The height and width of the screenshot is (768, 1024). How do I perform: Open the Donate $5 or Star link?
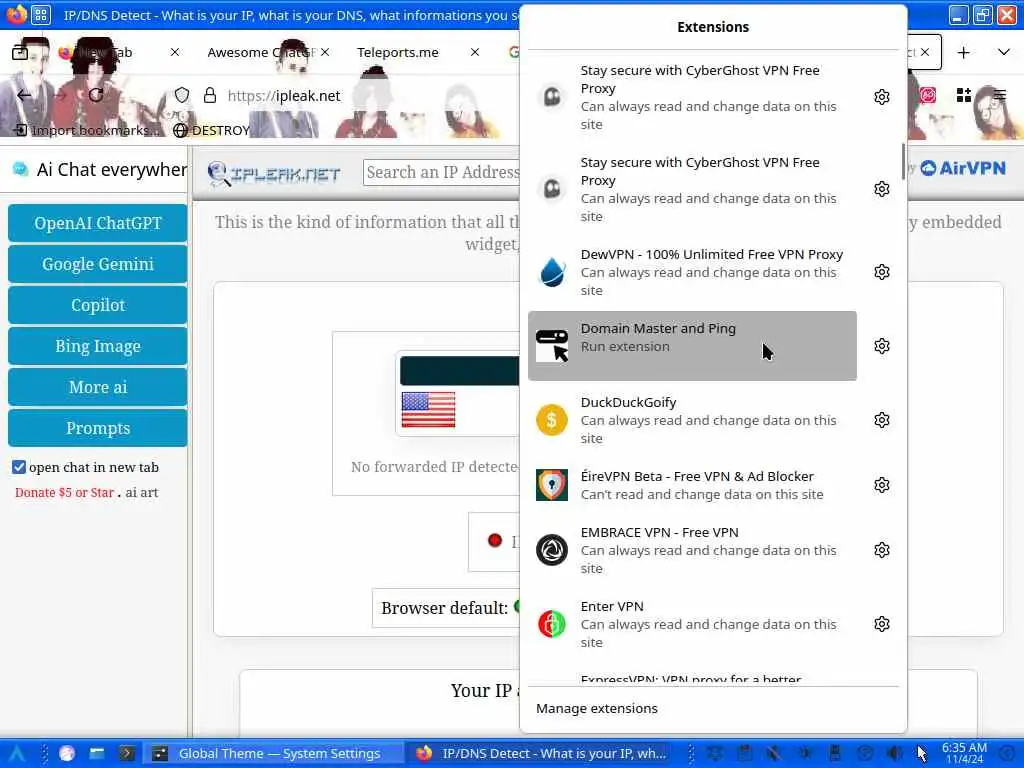pos(64,492)
